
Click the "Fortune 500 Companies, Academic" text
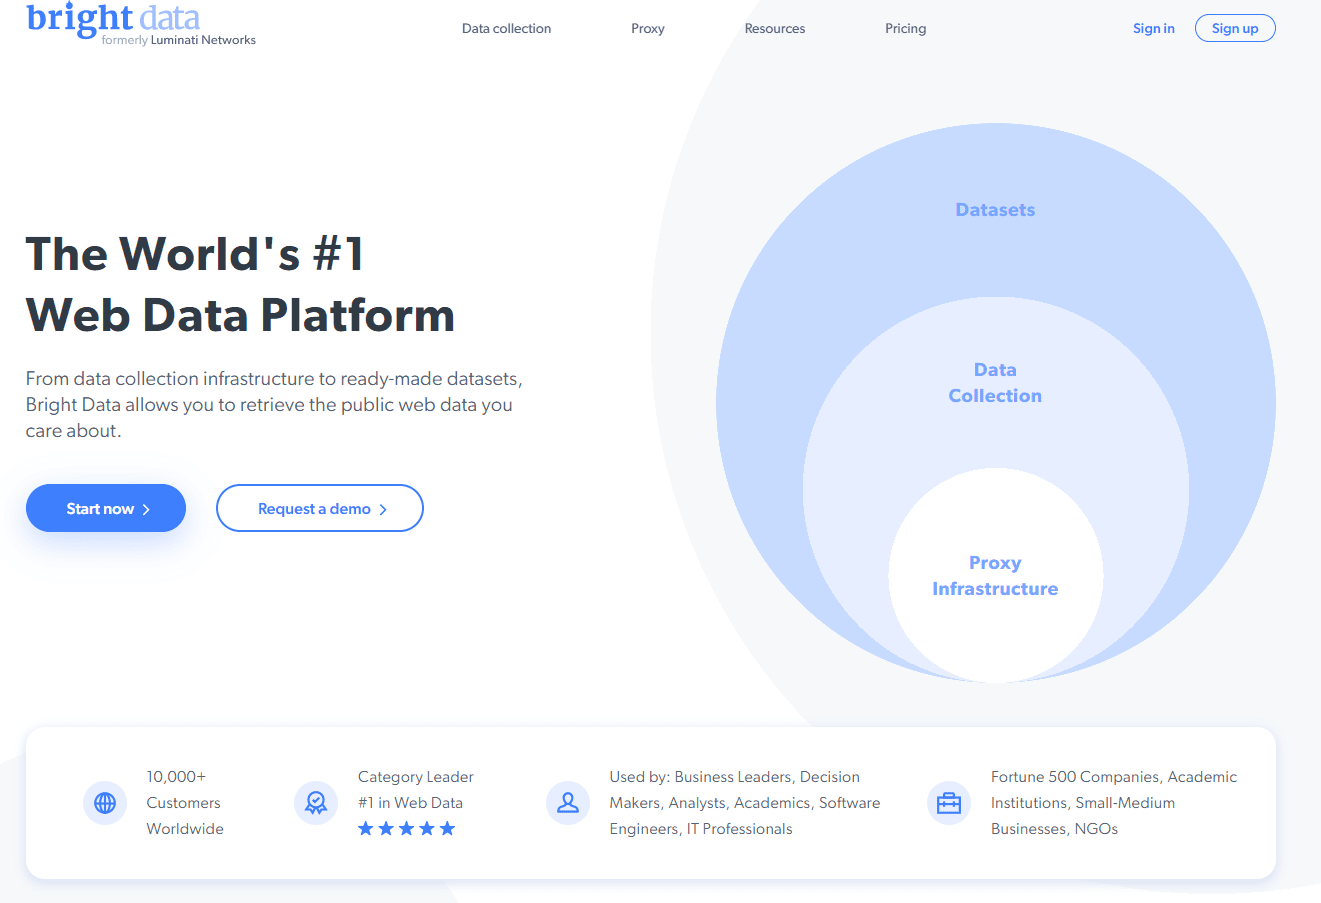coord(1114,777)
